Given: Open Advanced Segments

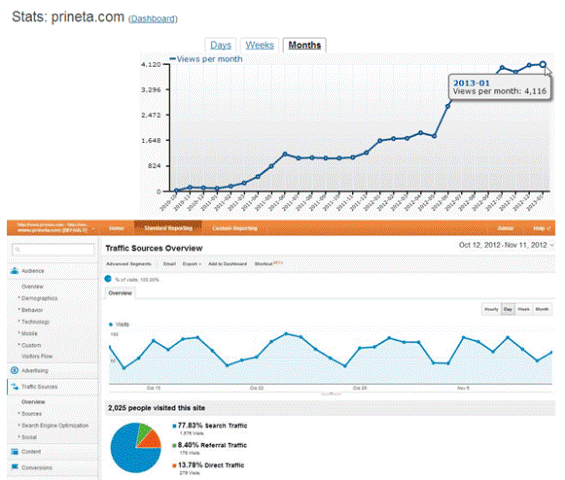Looking at the screenshot, I should (129, 264).
